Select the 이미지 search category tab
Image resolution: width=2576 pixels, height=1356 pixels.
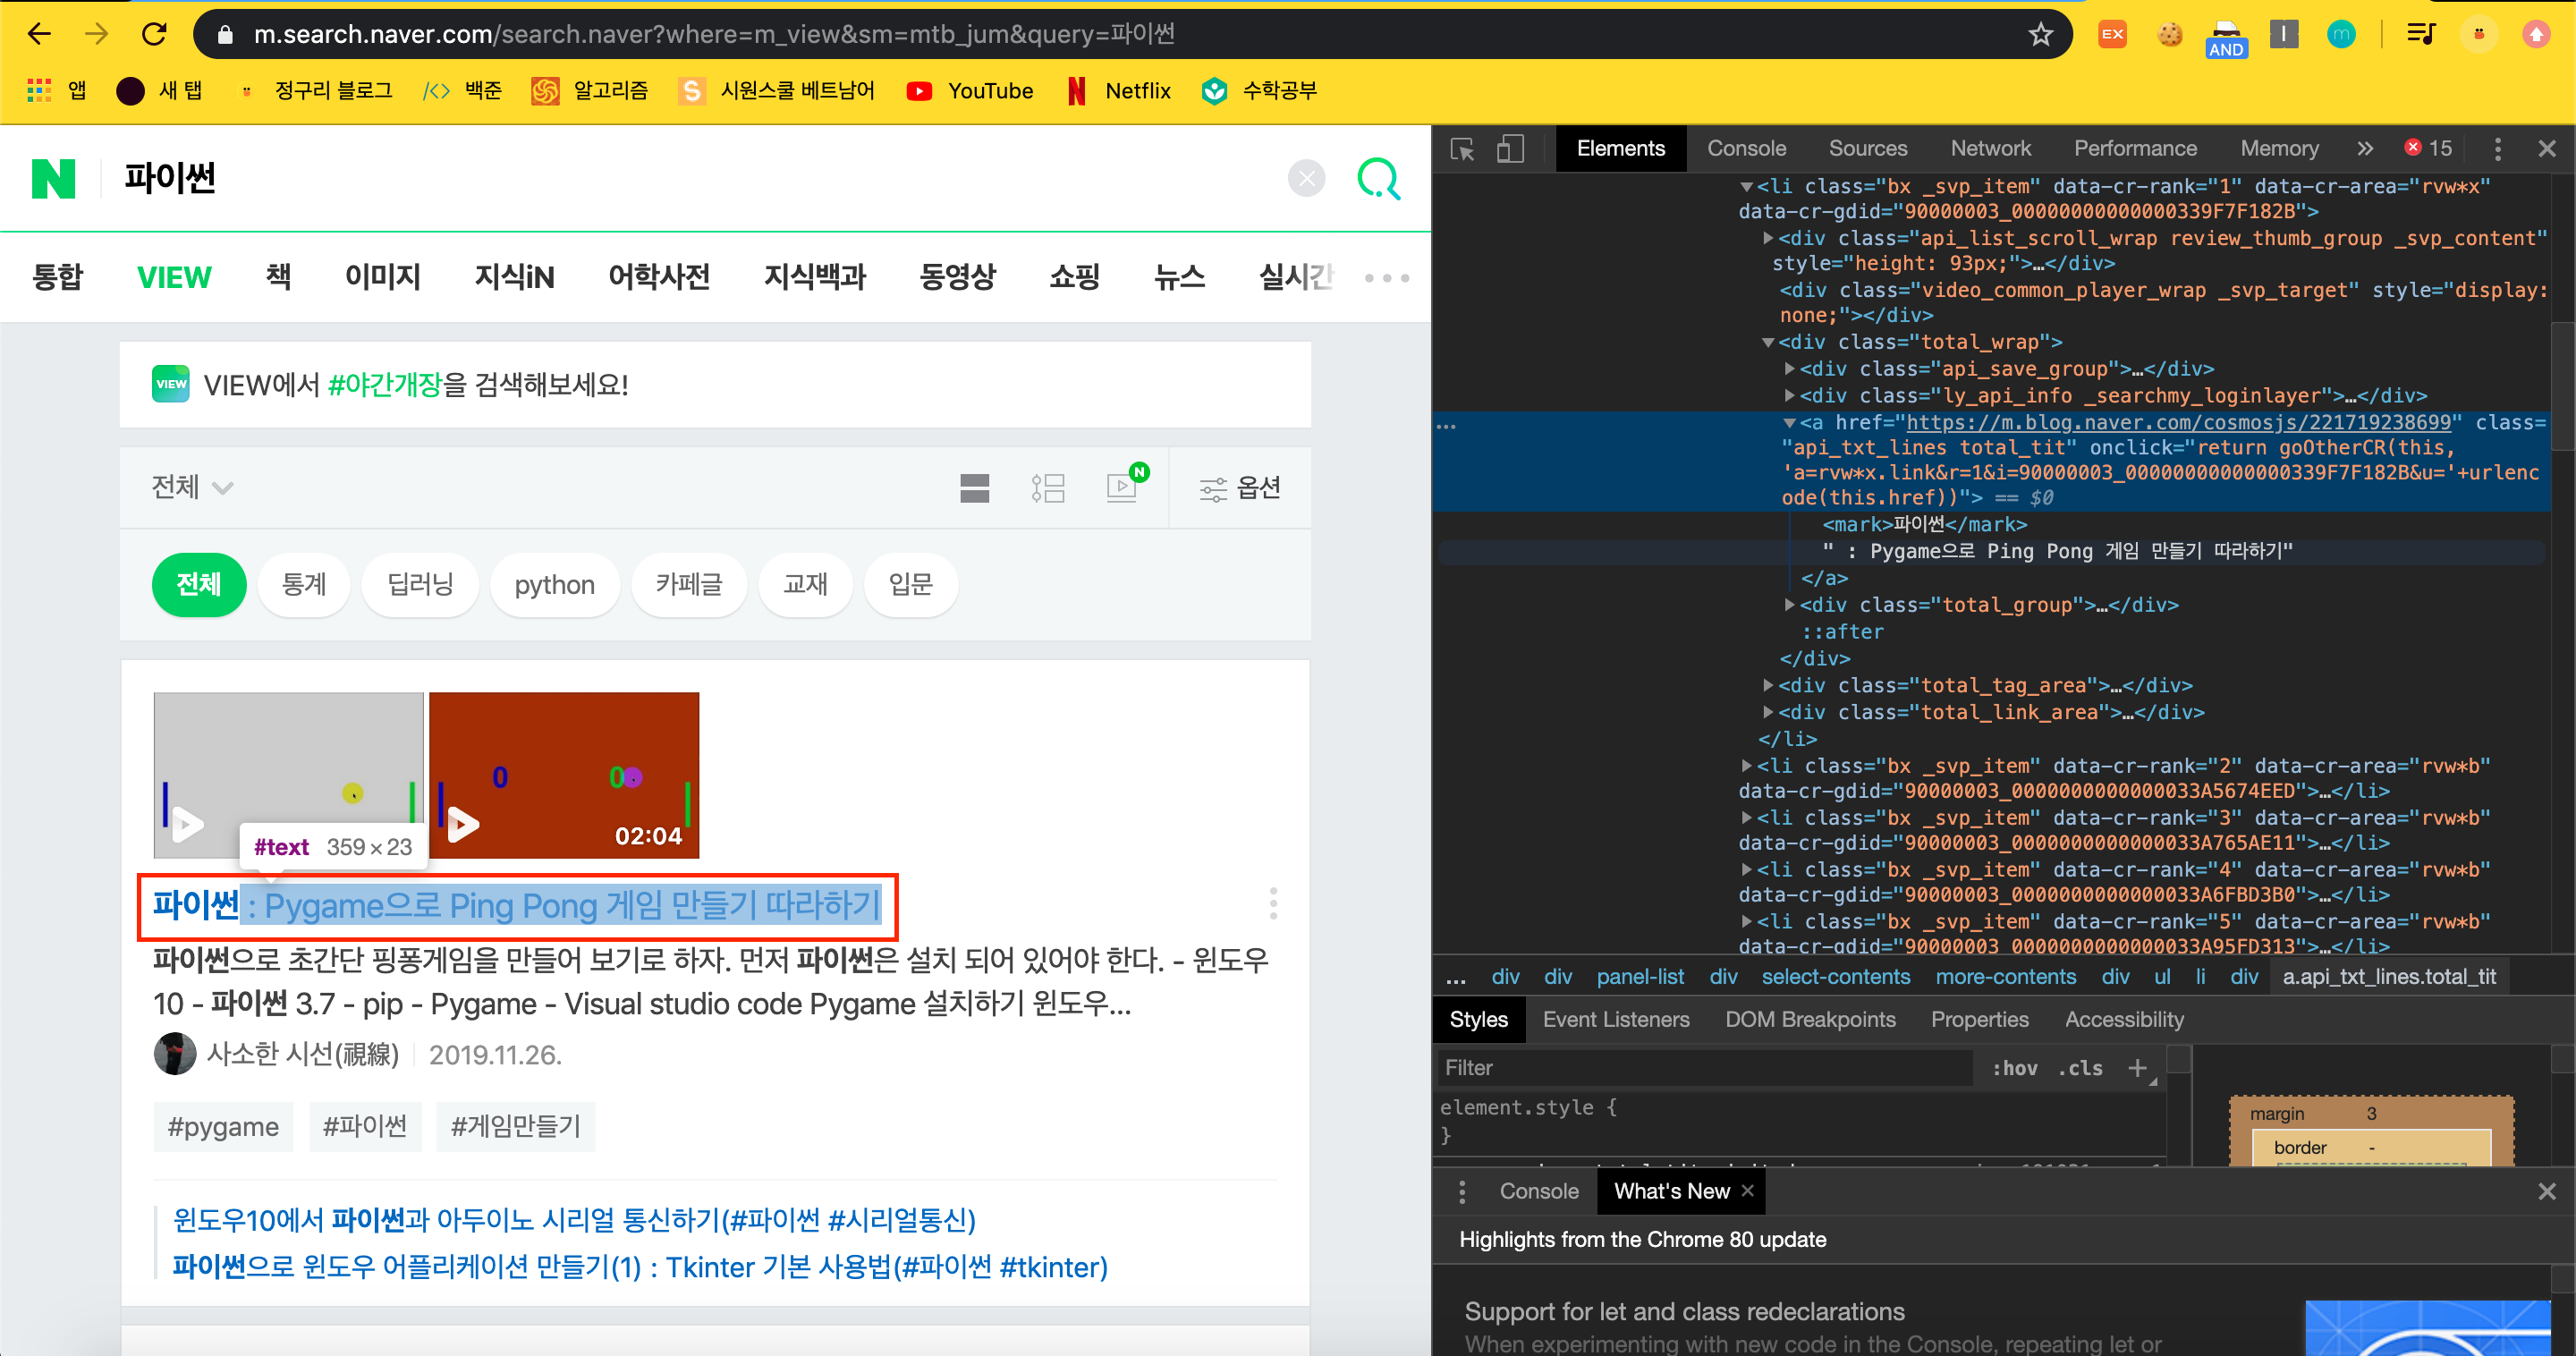[382, 277]
